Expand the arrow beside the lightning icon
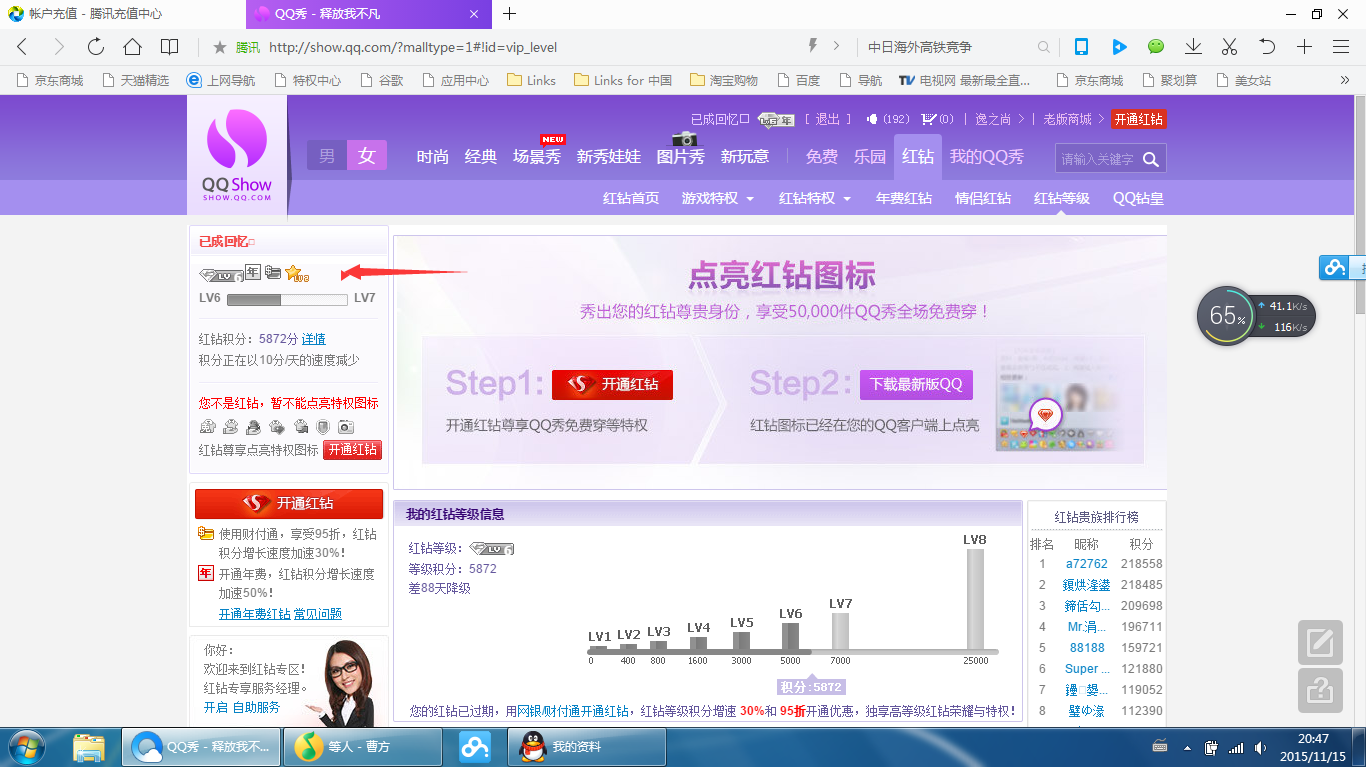 [x=836, y=47]
